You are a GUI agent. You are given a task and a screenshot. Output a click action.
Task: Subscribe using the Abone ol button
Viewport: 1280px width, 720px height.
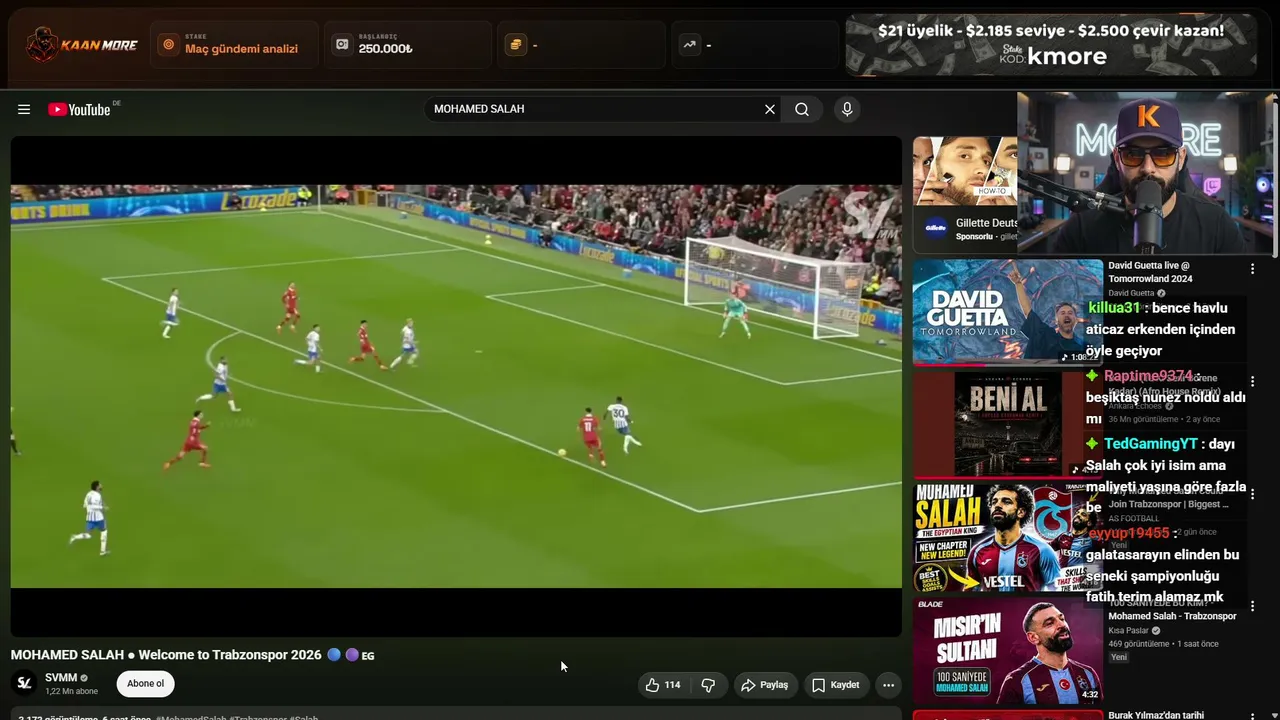click(x=146, y=684)
